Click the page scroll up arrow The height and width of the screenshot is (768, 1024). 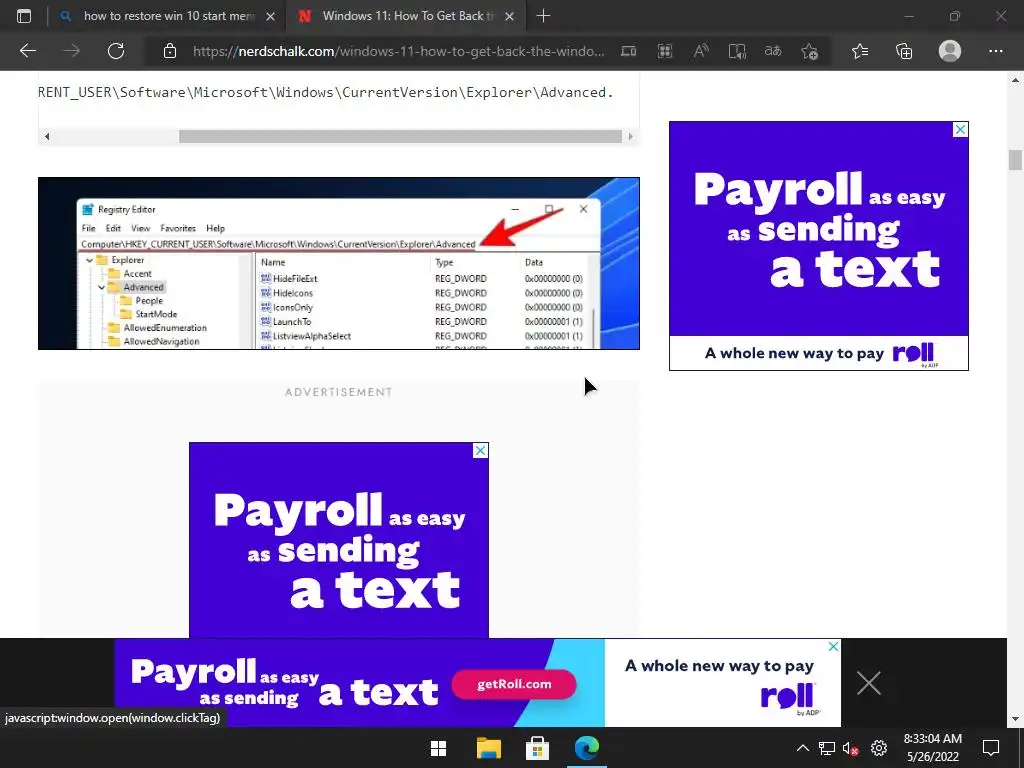[x=1015, y=80]
